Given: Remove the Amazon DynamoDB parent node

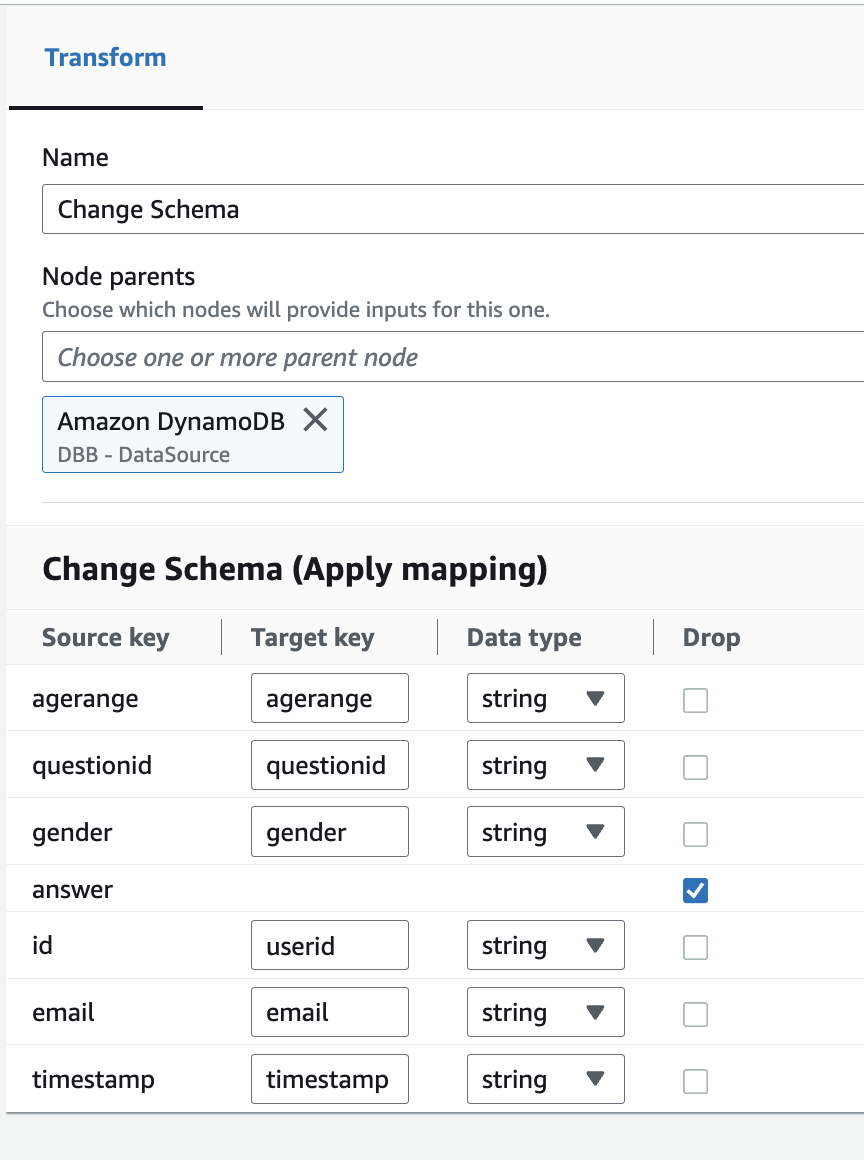Looking at the screenshot, I should point(315,420).
